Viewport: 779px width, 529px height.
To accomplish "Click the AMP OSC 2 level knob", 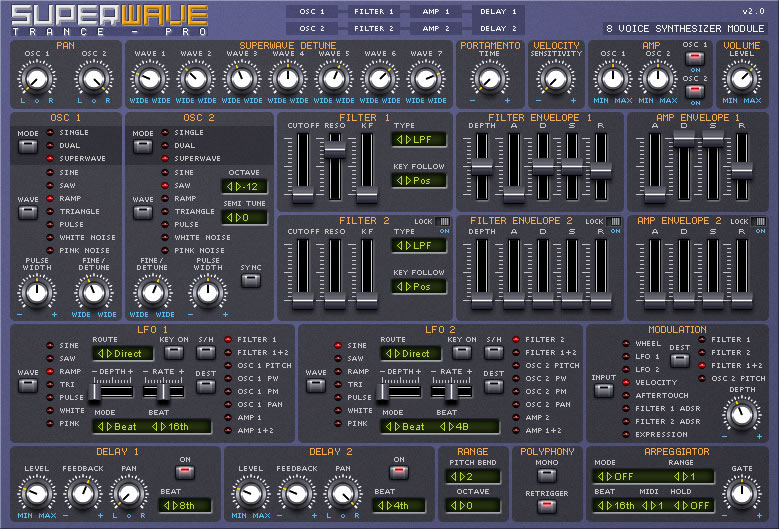I will pyautogui.click(x=658, y=79).
